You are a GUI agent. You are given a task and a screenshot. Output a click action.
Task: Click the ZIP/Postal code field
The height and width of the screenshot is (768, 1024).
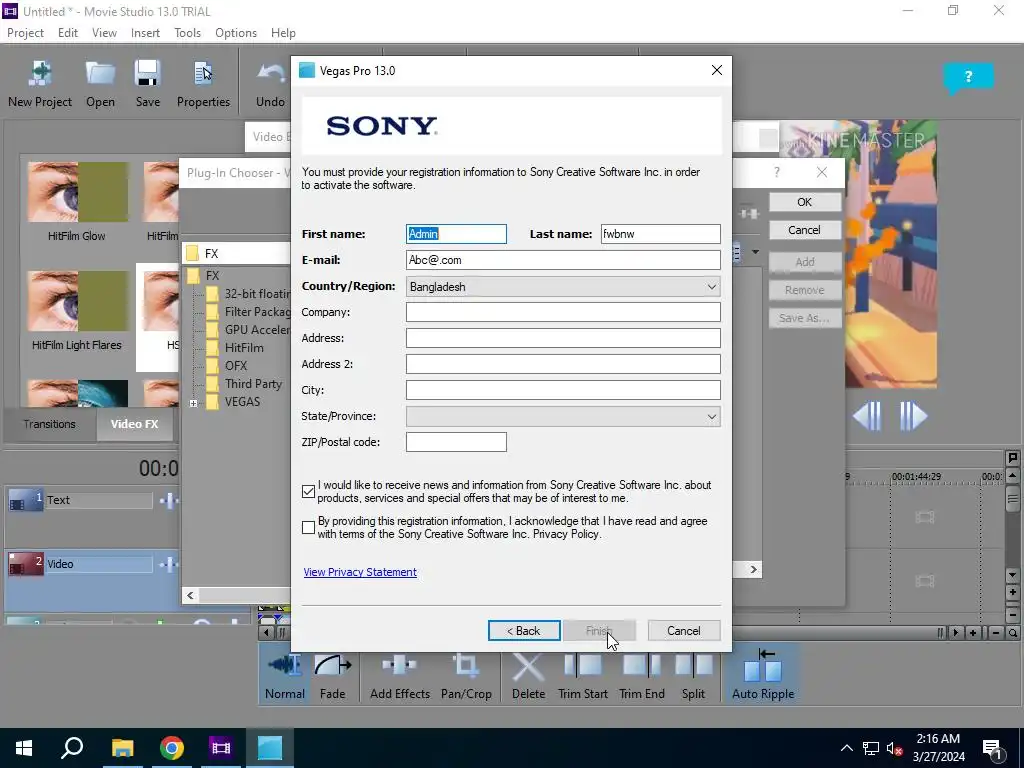pos(456,441)
